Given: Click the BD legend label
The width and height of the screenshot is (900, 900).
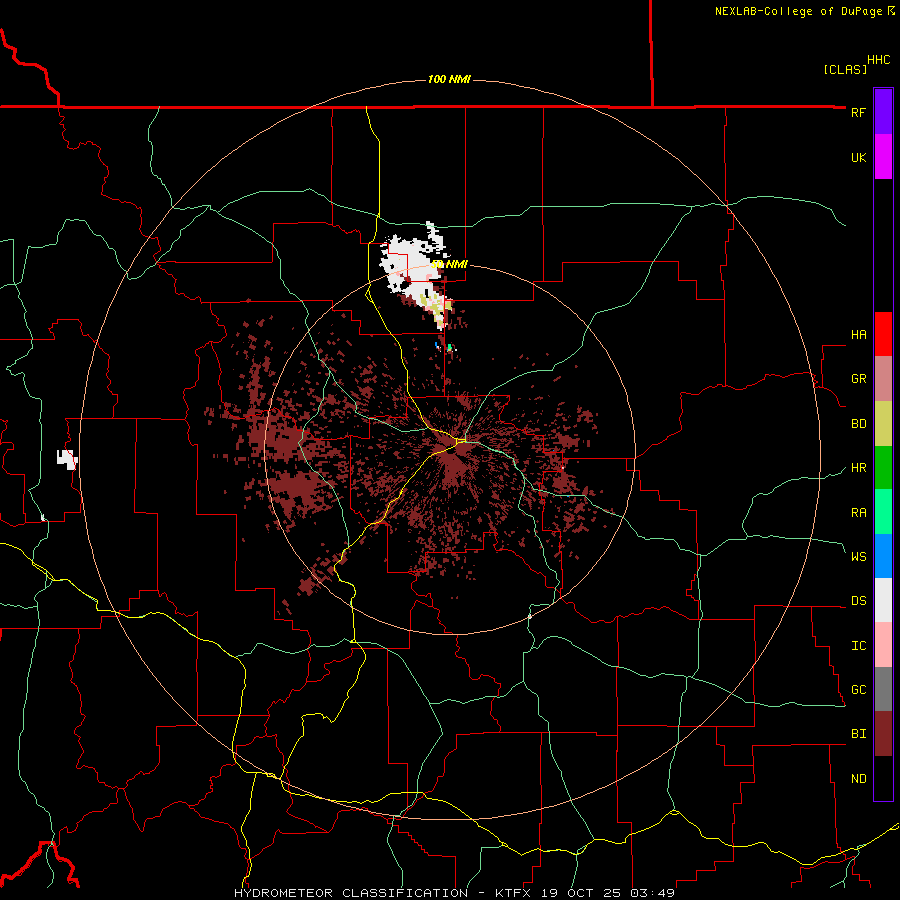Looking at the screenshot, I should point(858,424).
